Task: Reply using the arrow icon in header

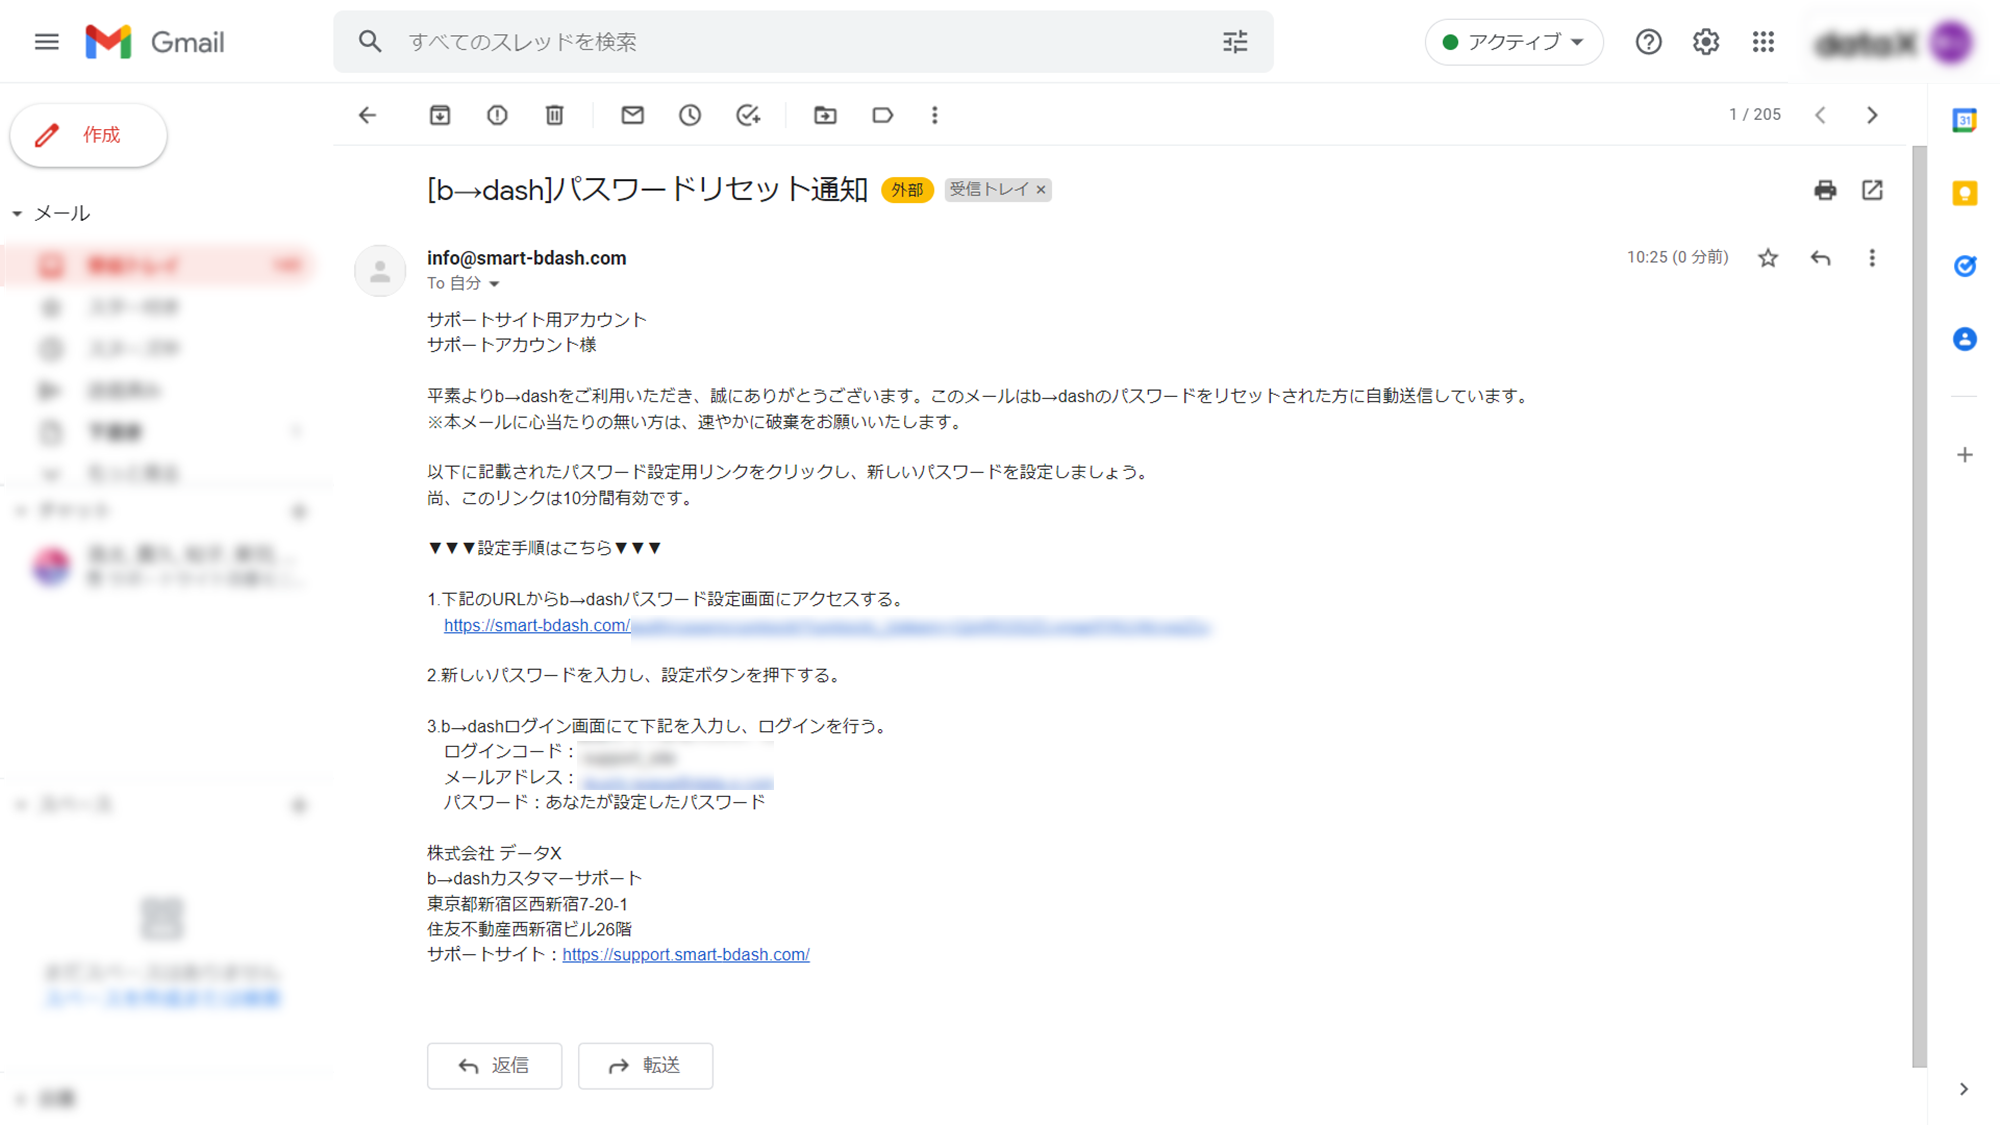Action: pos(1821,258)
